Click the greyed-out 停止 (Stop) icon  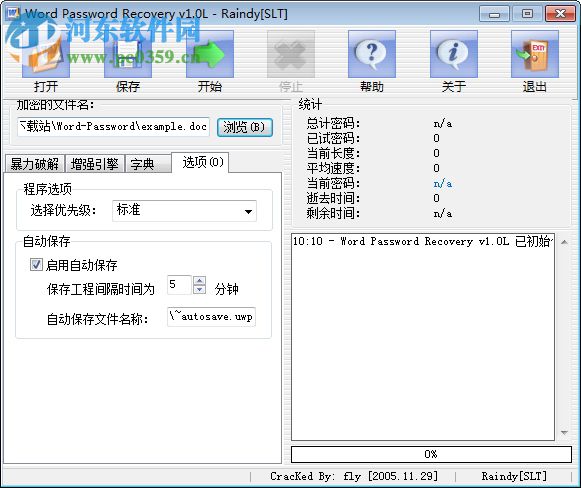click(x=291, y=54)
